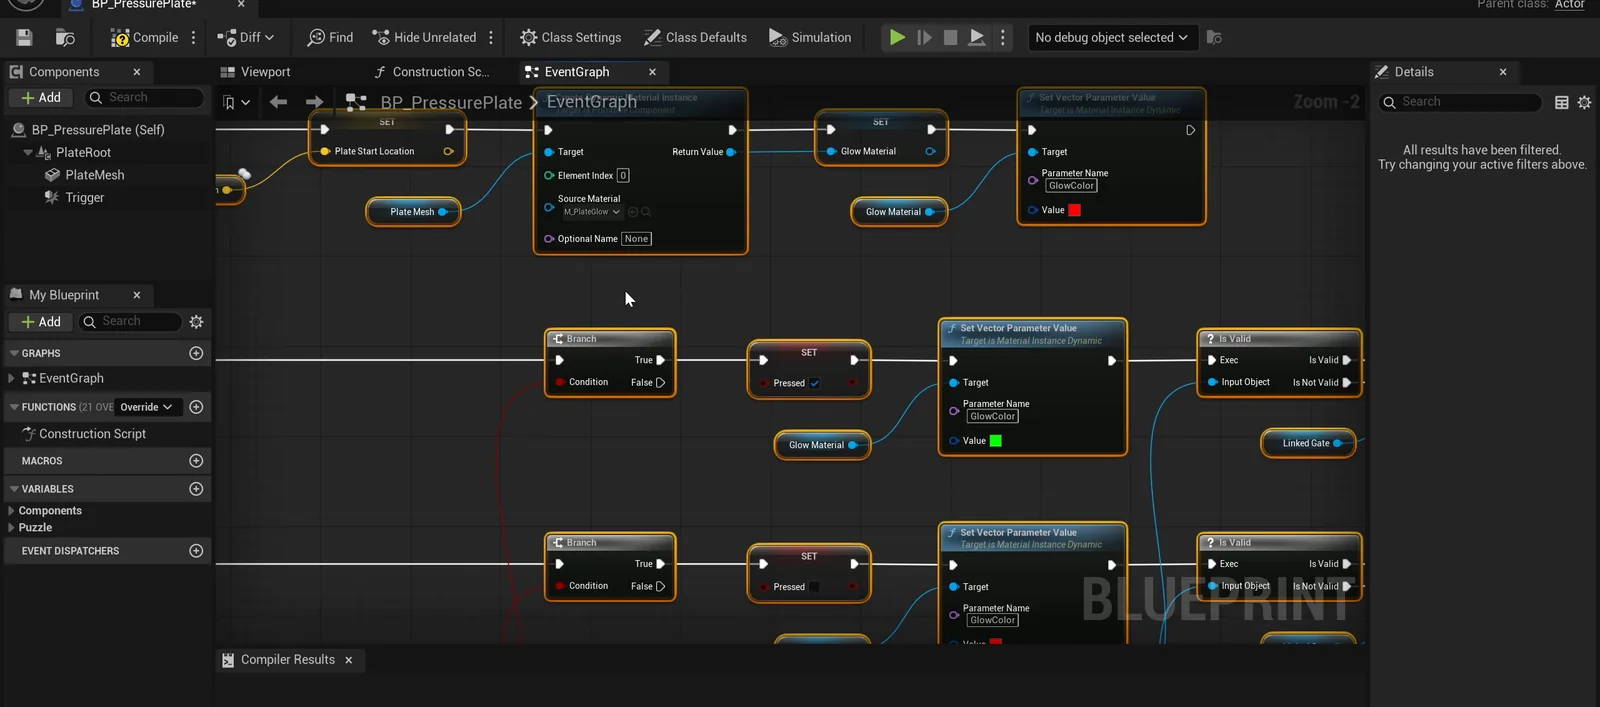Compile the blueprint

(145, 37)
